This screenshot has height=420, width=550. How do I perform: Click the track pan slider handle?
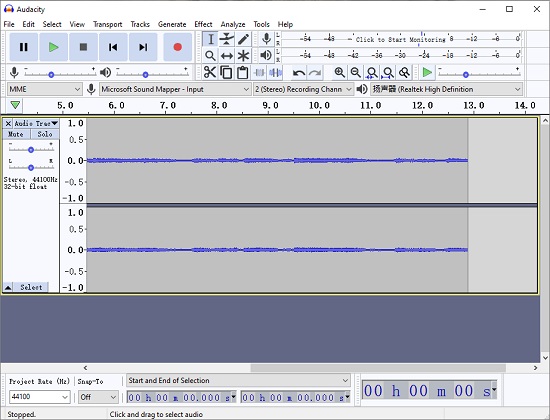tap(31, 168)
